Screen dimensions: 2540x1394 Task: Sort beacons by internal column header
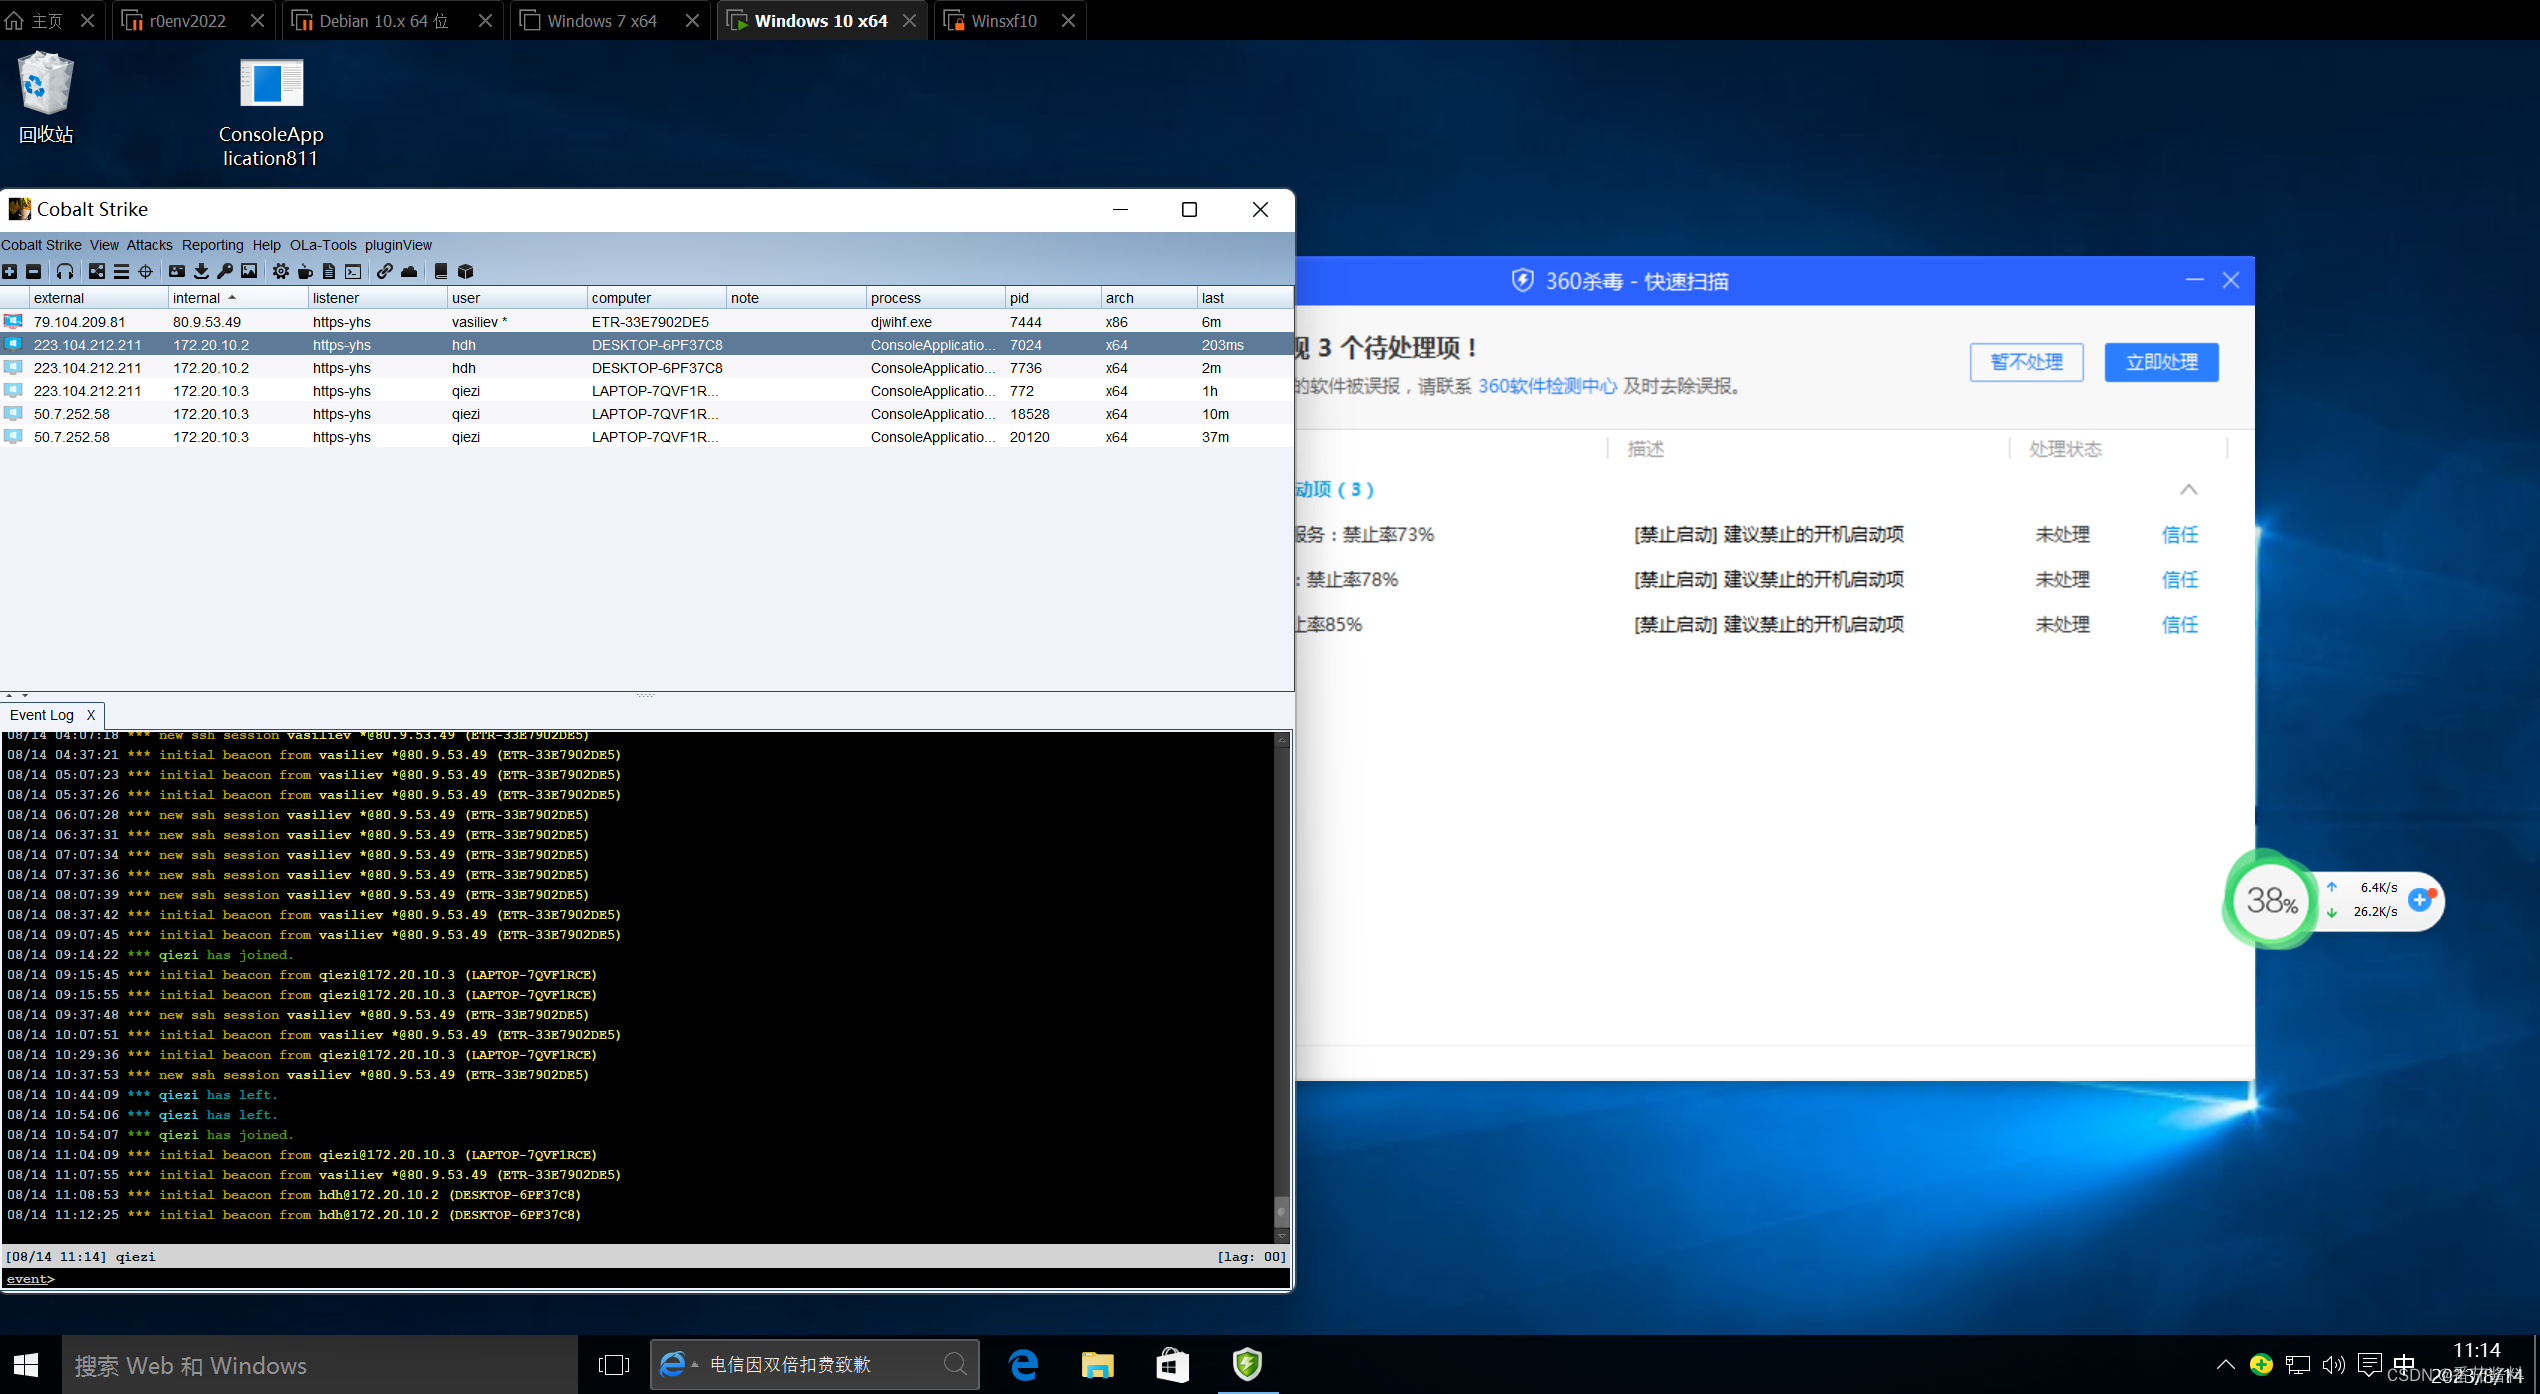pyautogui.click(x=237, y=298)
